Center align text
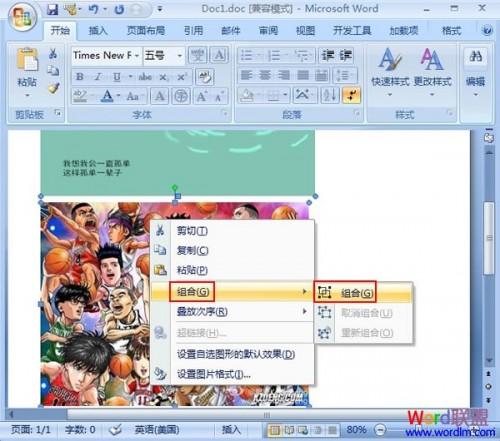Viewport: 500px width, 441px height. (265, 75)
